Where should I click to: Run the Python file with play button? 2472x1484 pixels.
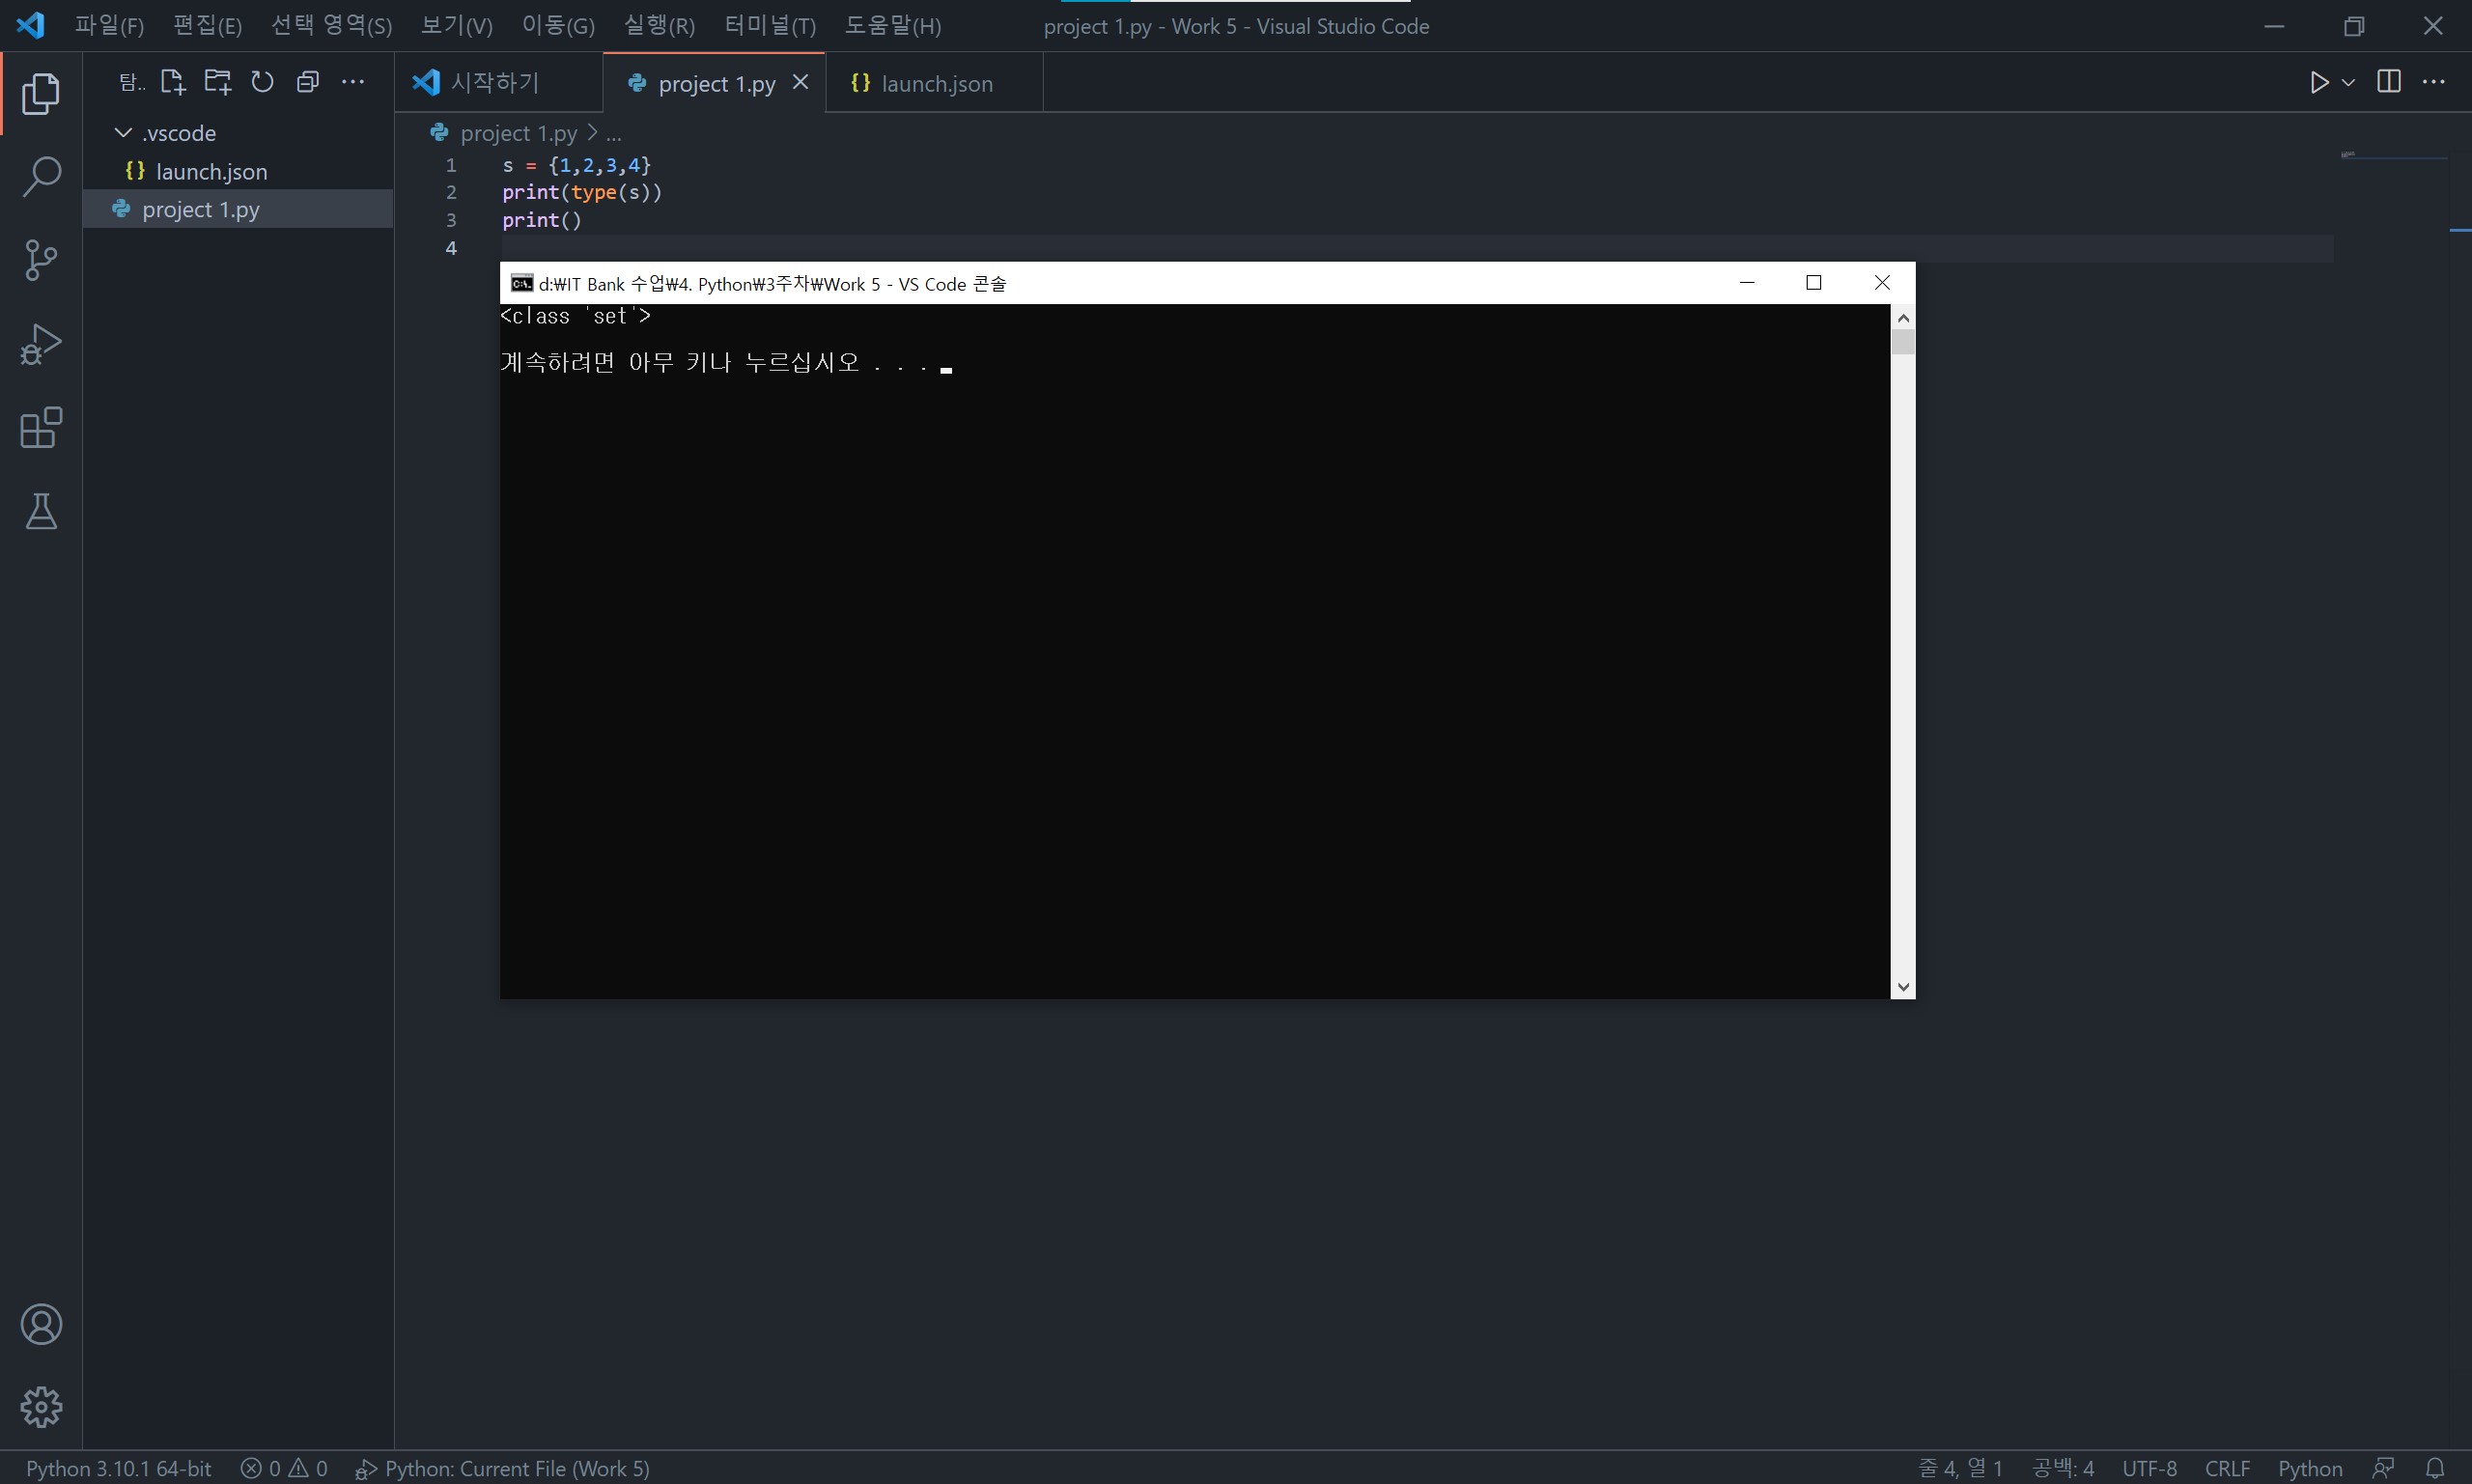coord(2319,82)
